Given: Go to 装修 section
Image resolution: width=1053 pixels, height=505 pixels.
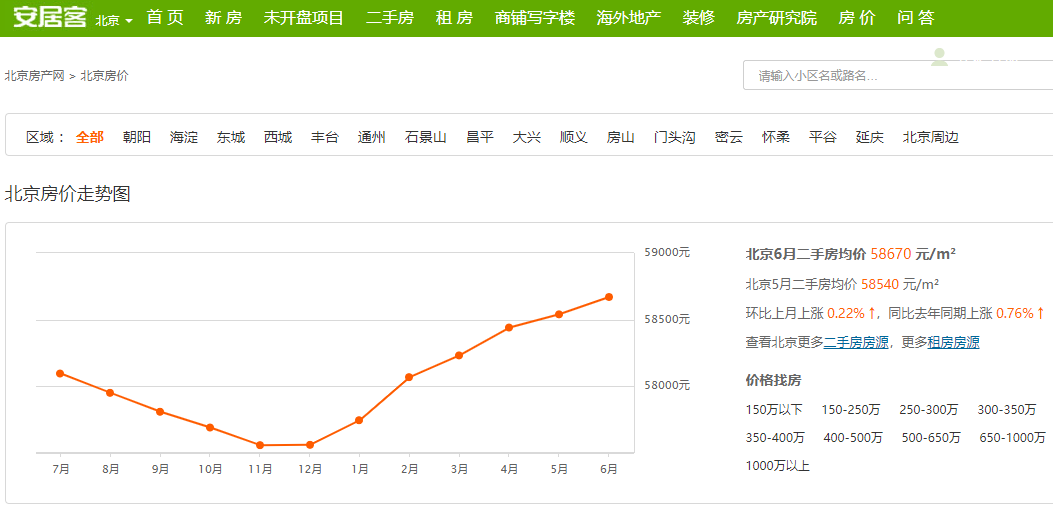Looking at the screenshot, I should [698, 18].
